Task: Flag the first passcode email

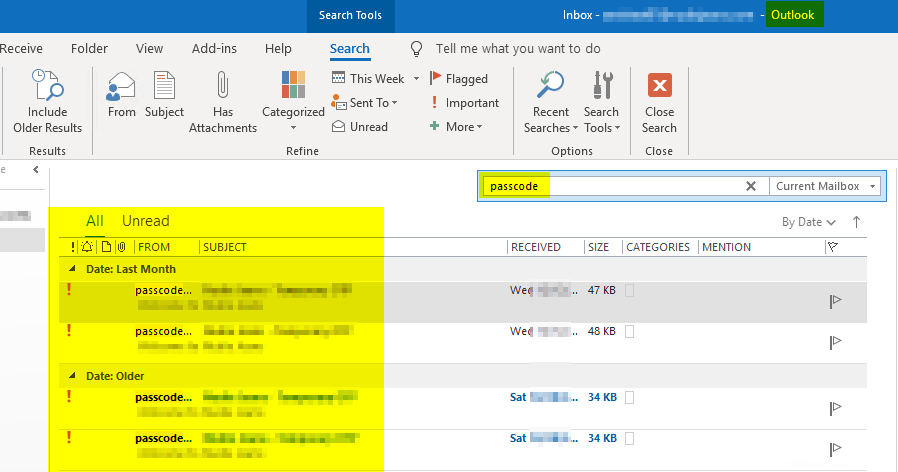Action: click(x=835, y=301)
